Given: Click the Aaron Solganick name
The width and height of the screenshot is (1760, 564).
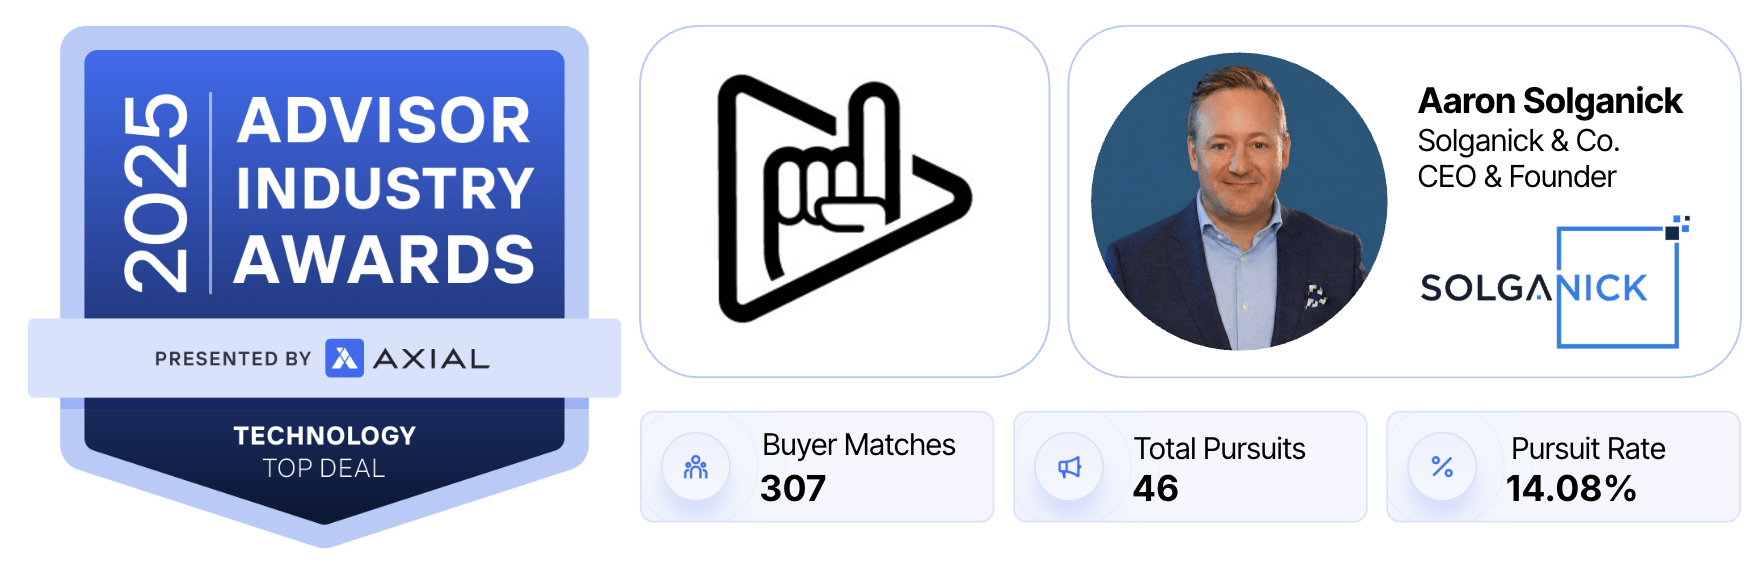Looking at the screenshot, I should pyautogui.click(x=1550, y=101).
